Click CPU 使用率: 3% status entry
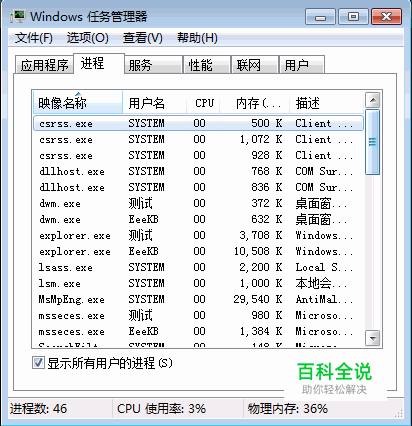Screen dimensions: 412x426 162,409
